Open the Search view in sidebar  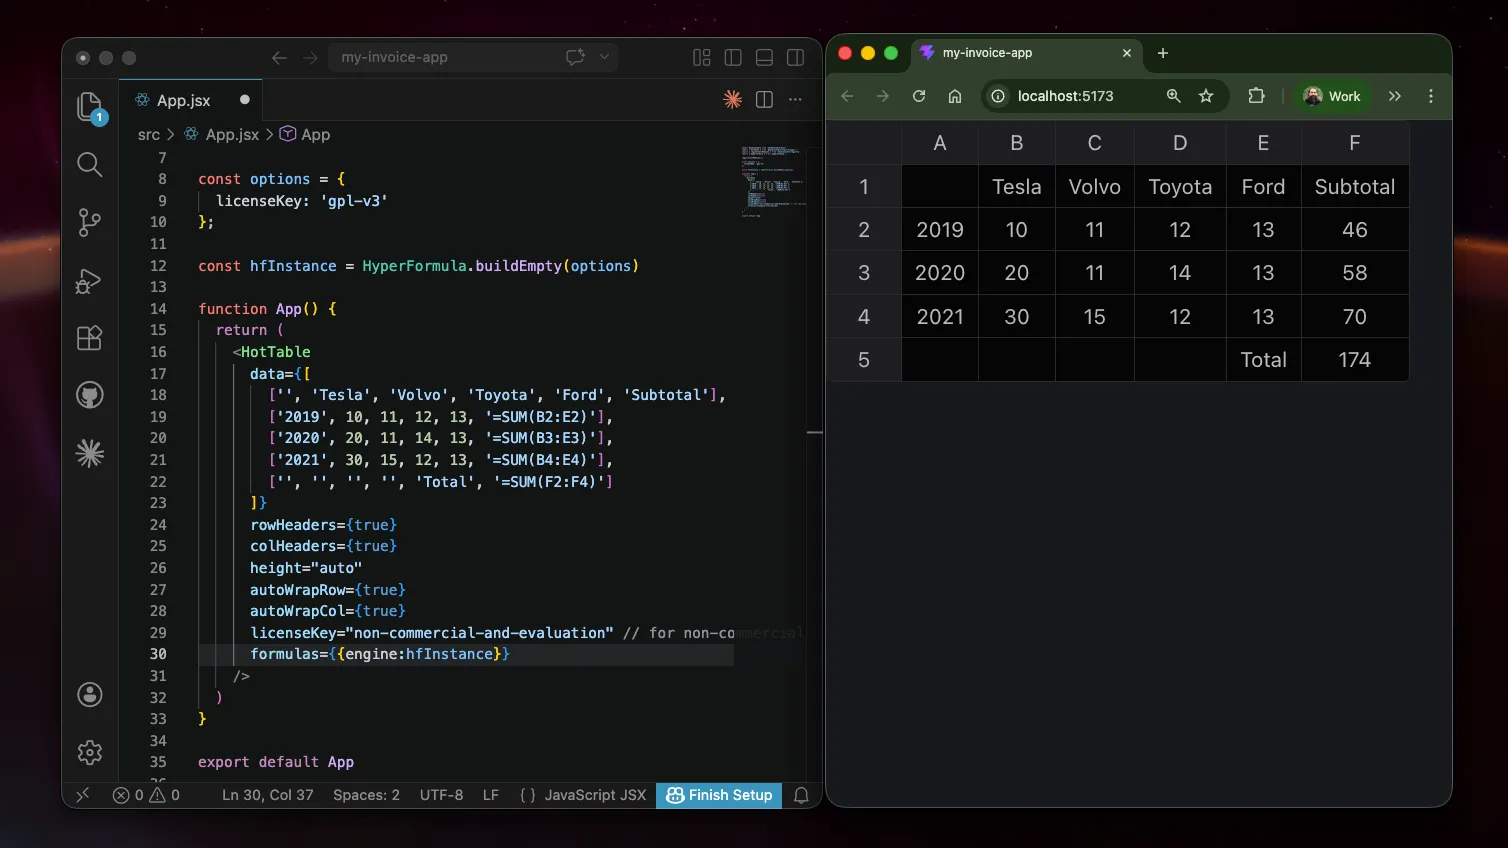pos(90,164)
